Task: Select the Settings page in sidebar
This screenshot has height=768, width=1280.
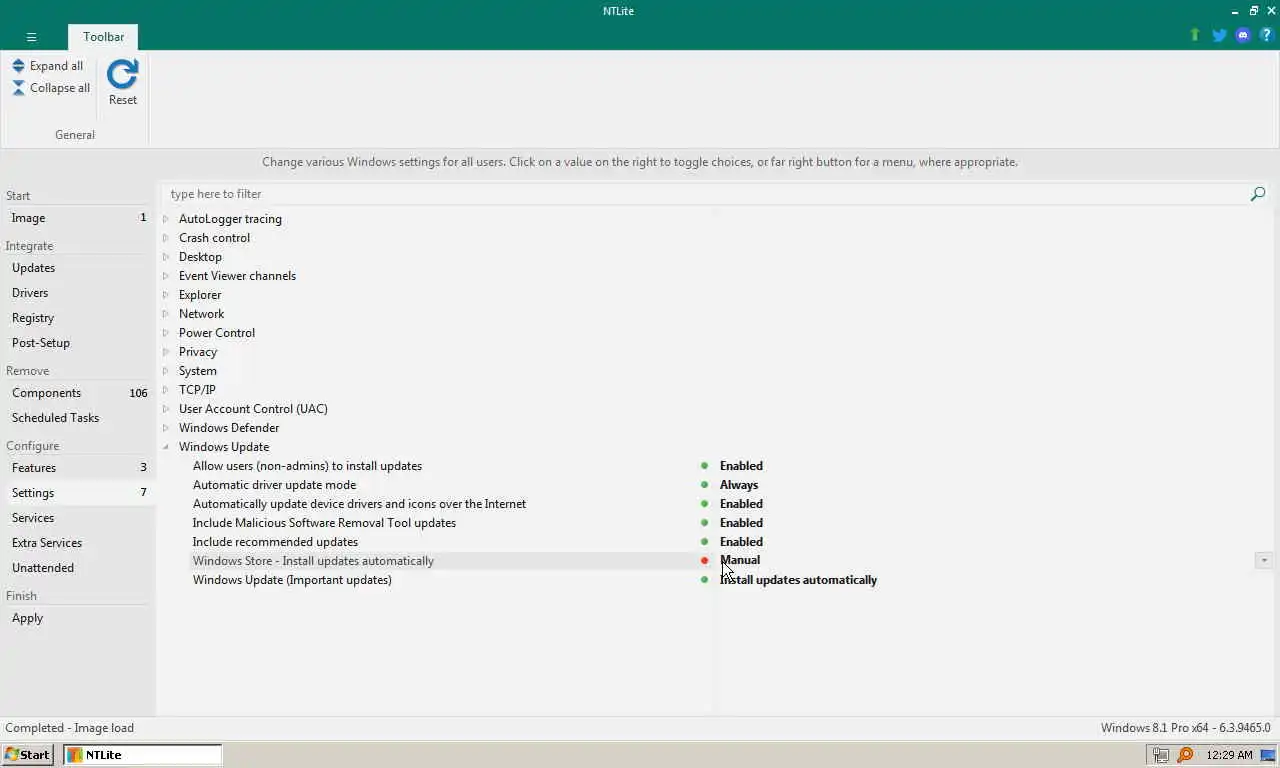Action: click(78, 493)
